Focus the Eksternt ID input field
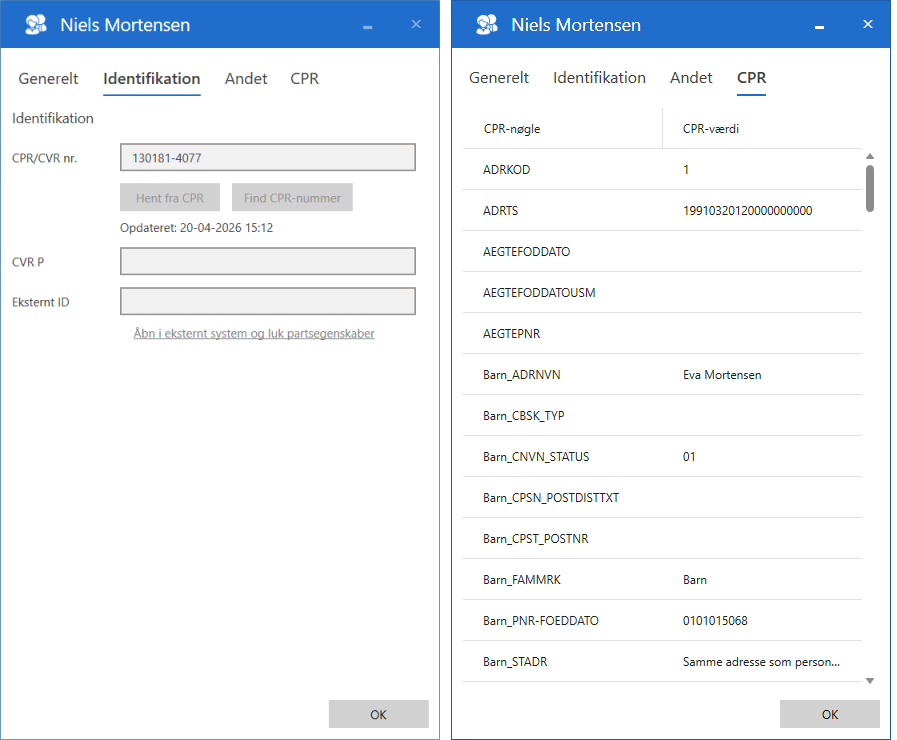This screenshot has height=740, width=897. point(268,301)
